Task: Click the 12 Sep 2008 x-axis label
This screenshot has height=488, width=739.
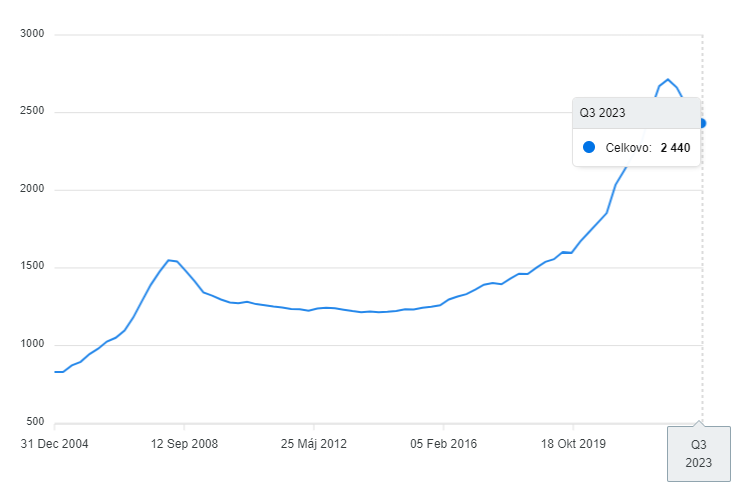Action: coord(184,444)
